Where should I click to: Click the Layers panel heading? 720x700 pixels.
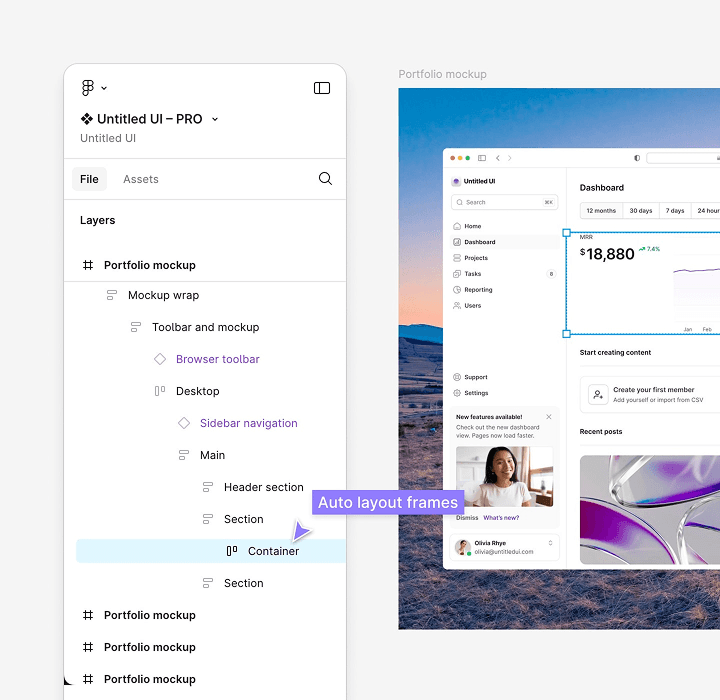(x=97, y=220)
